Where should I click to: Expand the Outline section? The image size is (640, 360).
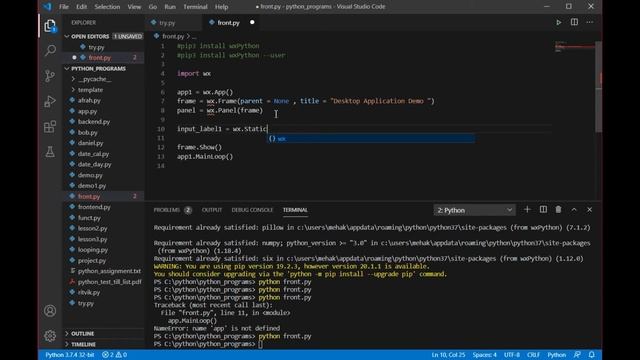click(82, 333)
